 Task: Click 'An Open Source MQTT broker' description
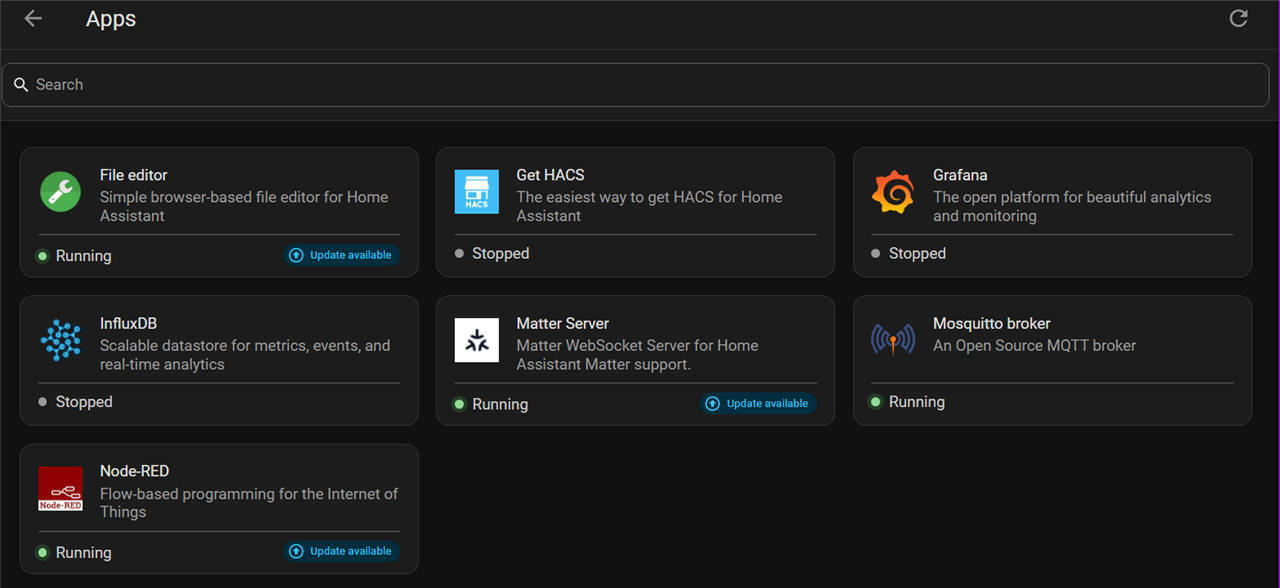(x=1035, y=346)
